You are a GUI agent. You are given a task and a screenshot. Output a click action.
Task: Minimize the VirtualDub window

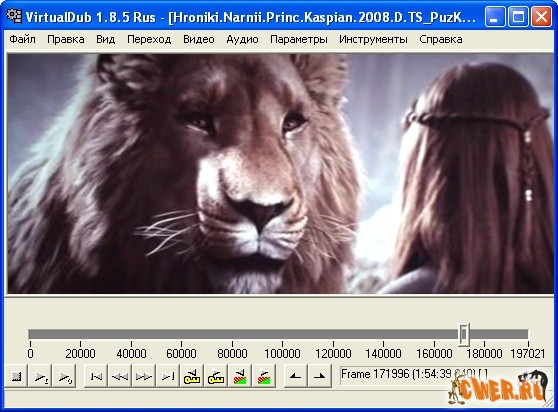tap(495, 17)
